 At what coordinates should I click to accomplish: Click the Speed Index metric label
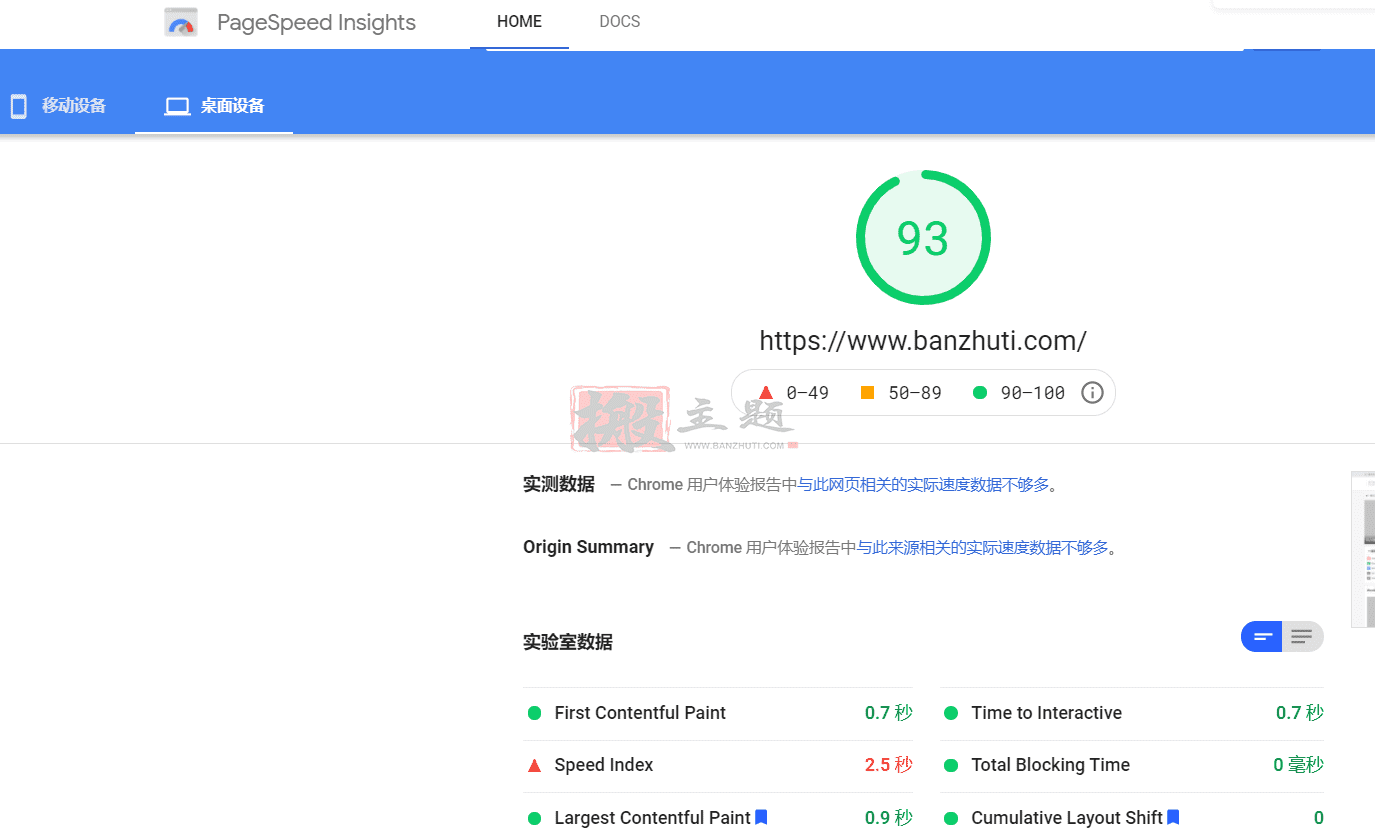(604, 765)
